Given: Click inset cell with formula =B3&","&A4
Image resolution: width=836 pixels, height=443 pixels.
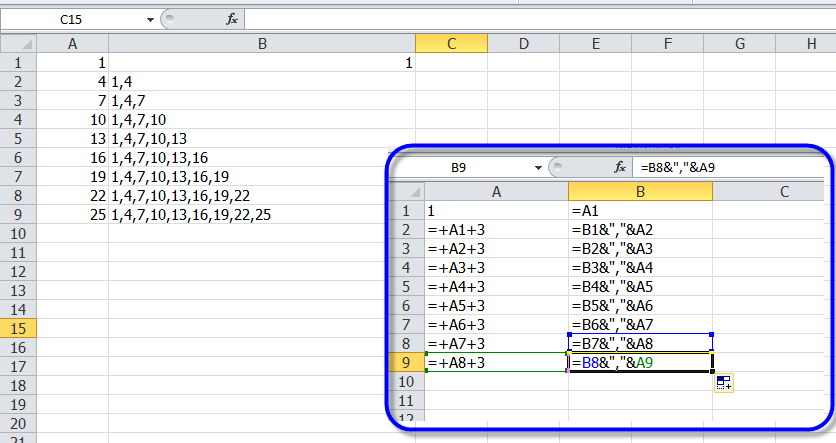Looking at the screenshot, I should (x=640, y=268).
